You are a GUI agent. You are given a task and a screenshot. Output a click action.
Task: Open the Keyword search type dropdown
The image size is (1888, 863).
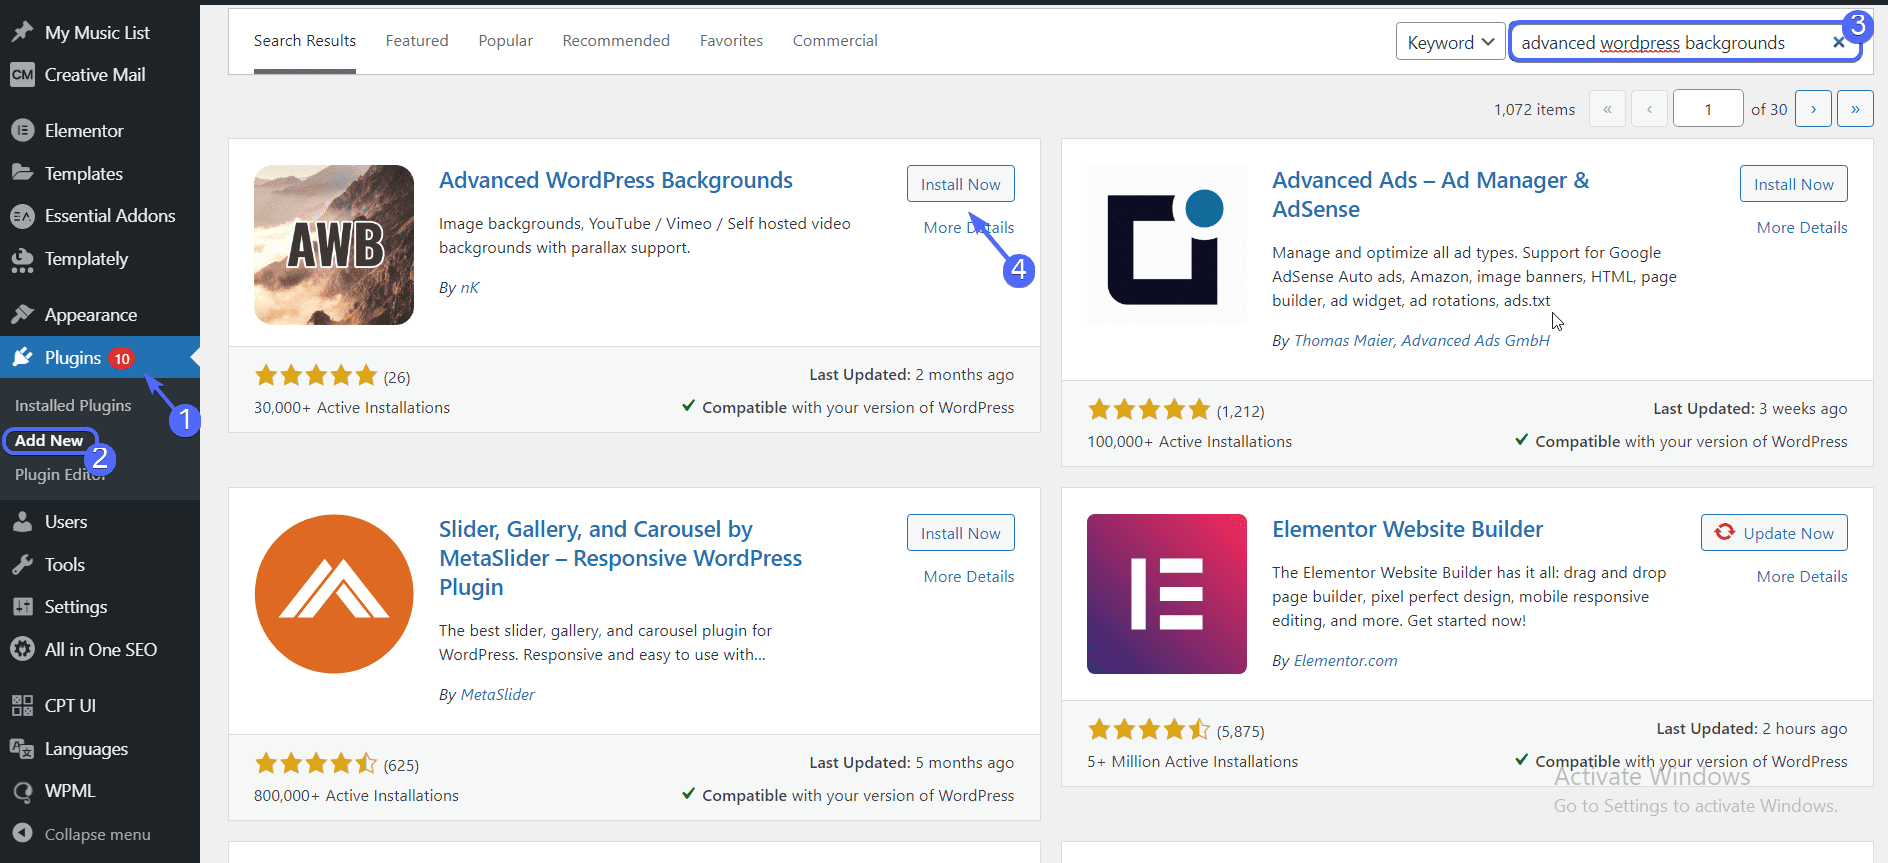tap(1450, 42)
